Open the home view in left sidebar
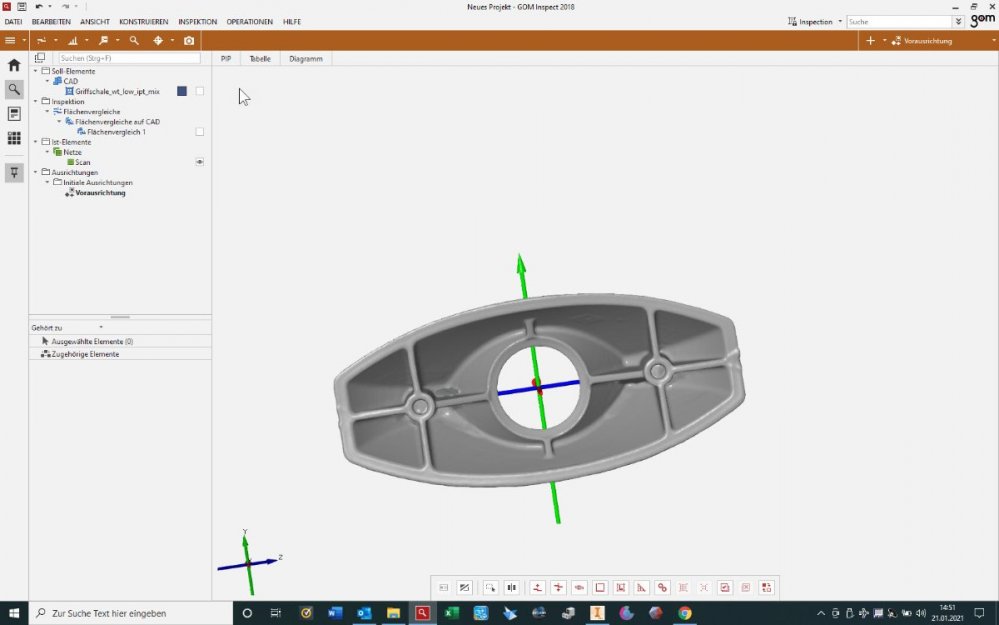The height and width of the screenshot is (625, 999). [14, 65]
